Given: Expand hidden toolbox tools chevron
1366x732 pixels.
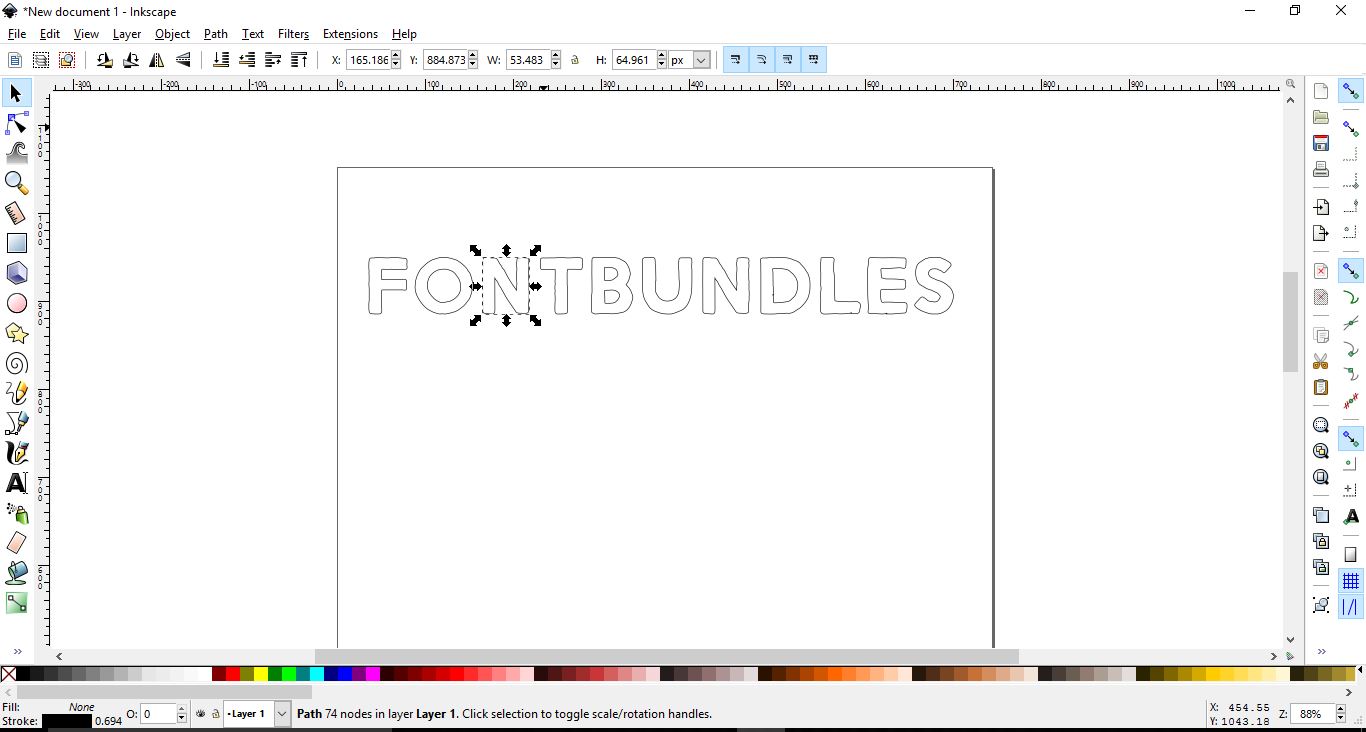Looking at the screenshot, I should pyautogui.click(x=16, y=652).
